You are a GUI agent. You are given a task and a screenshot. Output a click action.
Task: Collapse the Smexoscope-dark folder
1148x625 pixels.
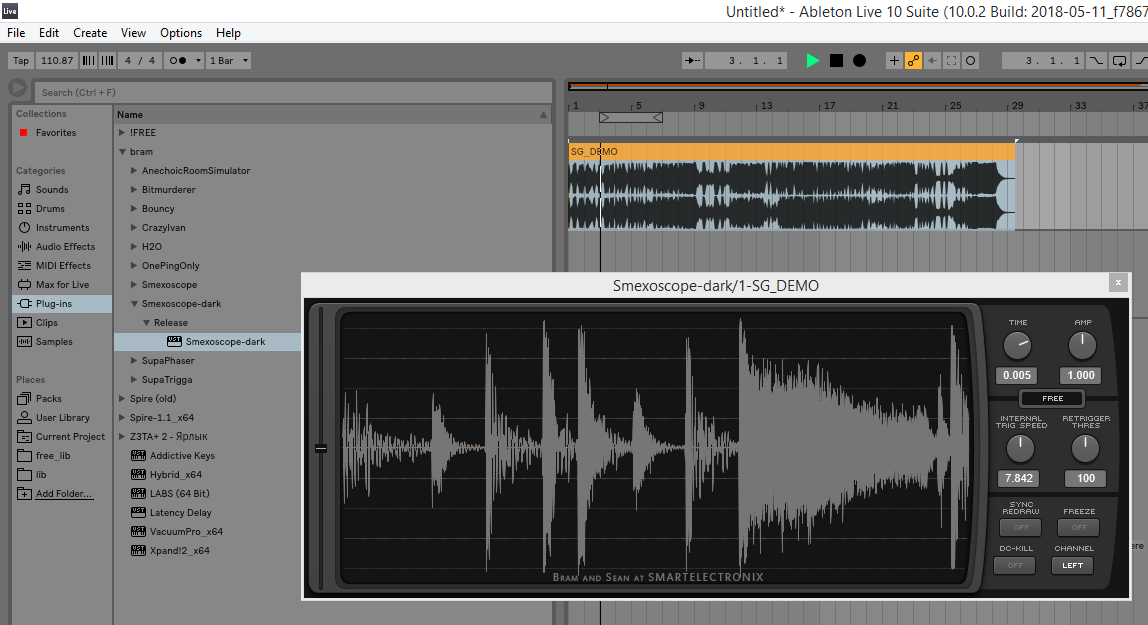click(134, 304)
